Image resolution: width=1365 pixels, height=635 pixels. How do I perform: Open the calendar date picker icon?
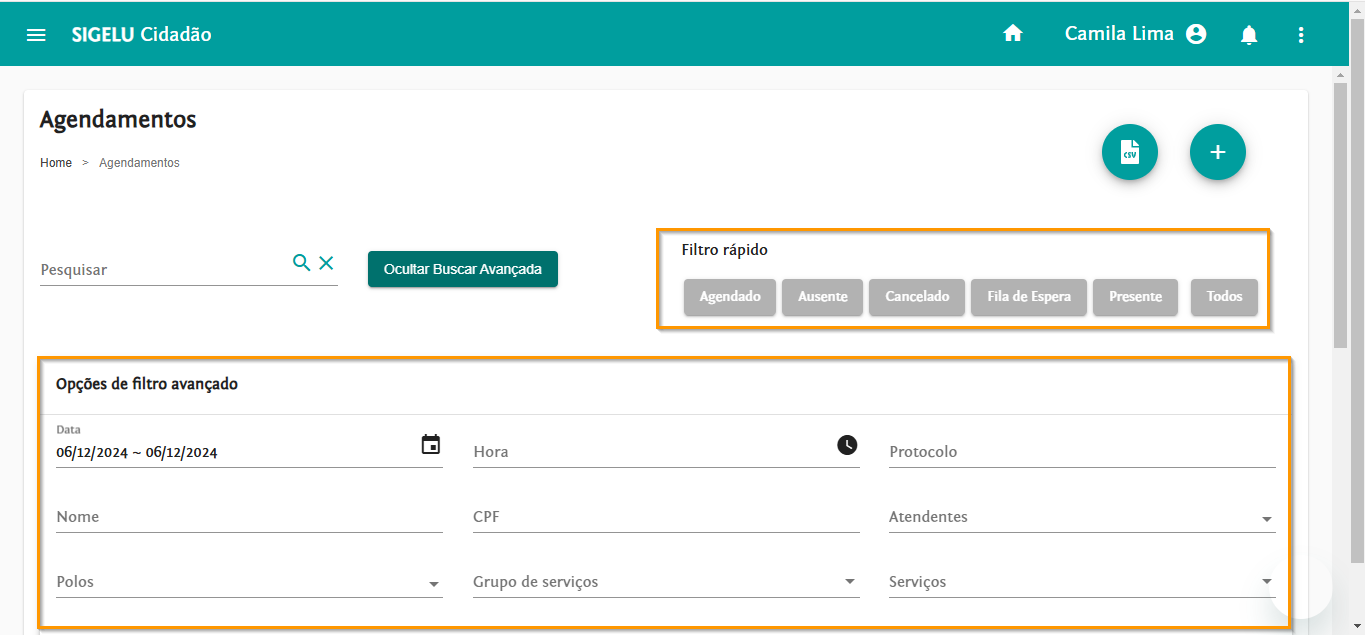click(x=431, y=445)
